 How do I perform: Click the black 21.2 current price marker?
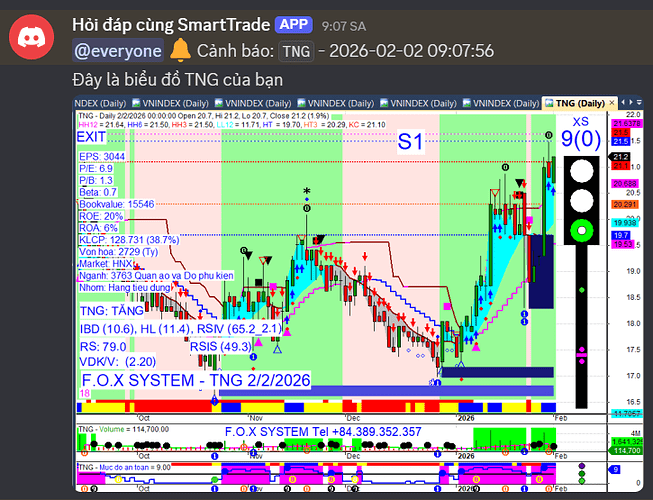pyautogui.click(x=620, y=157)
